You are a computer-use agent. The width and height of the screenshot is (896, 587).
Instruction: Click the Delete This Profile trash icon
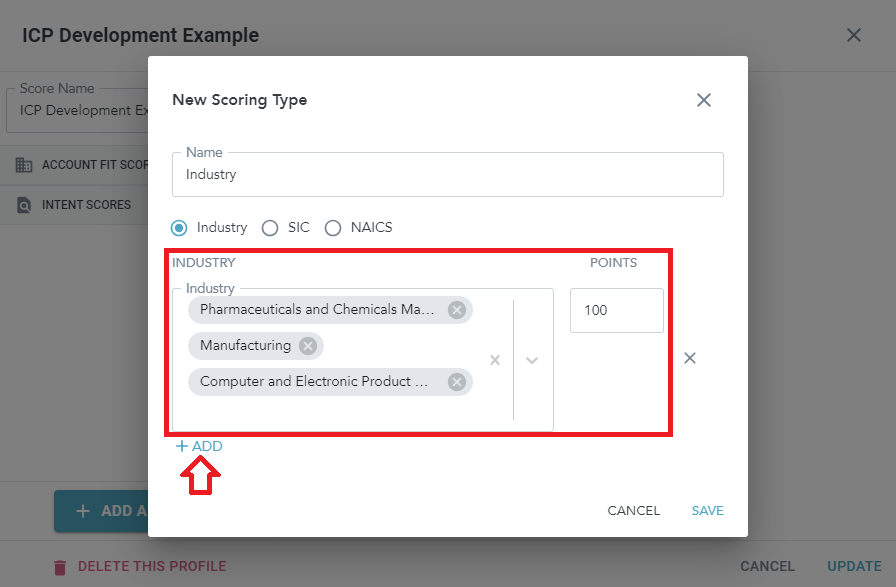pos(60,567)
